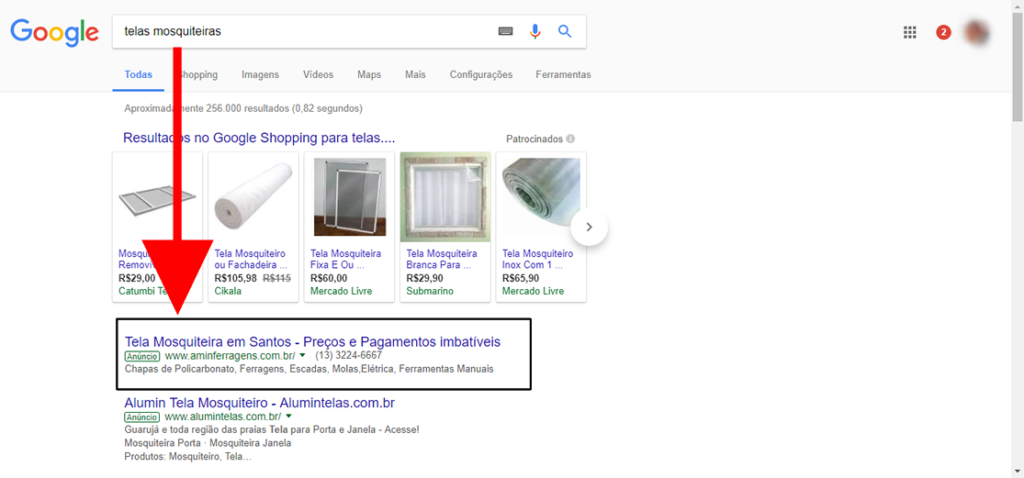
Task: Expand dropdown beside alumintelas.com.br URL
Action: point(288,416)
